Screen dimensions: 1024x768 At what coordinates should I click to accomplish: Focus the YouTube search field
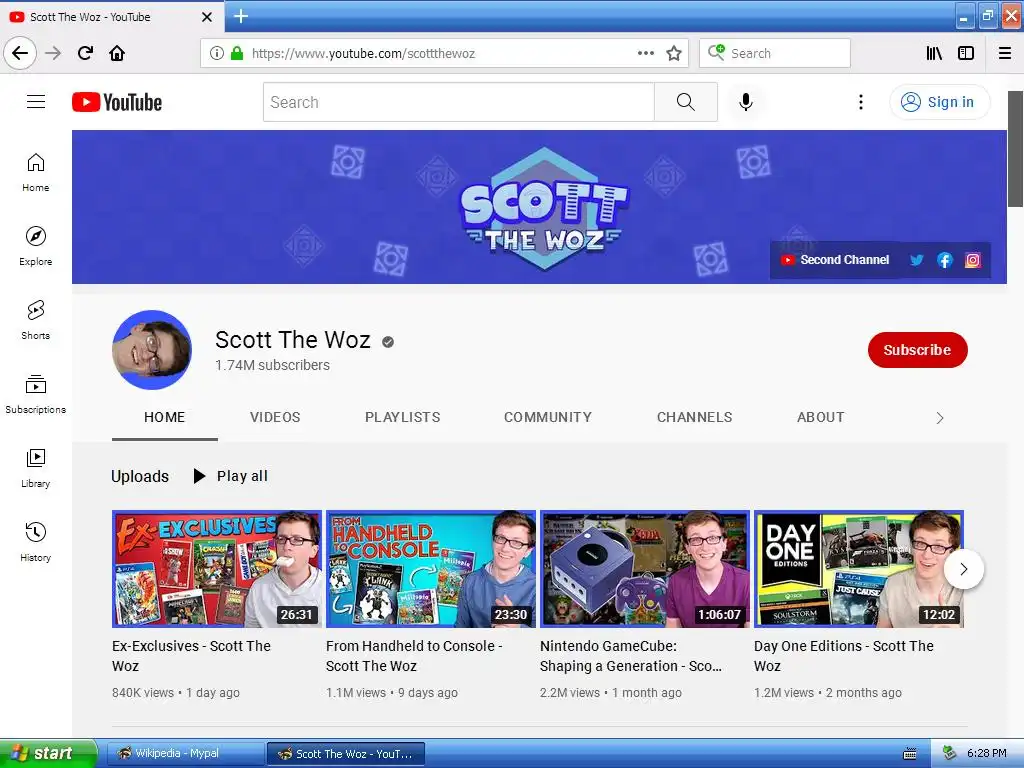(x=458, y=102)
